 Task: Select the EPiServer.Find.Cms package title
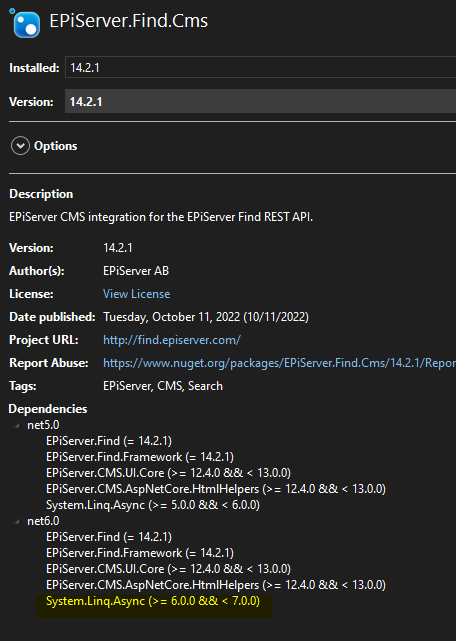click(128, 21)
